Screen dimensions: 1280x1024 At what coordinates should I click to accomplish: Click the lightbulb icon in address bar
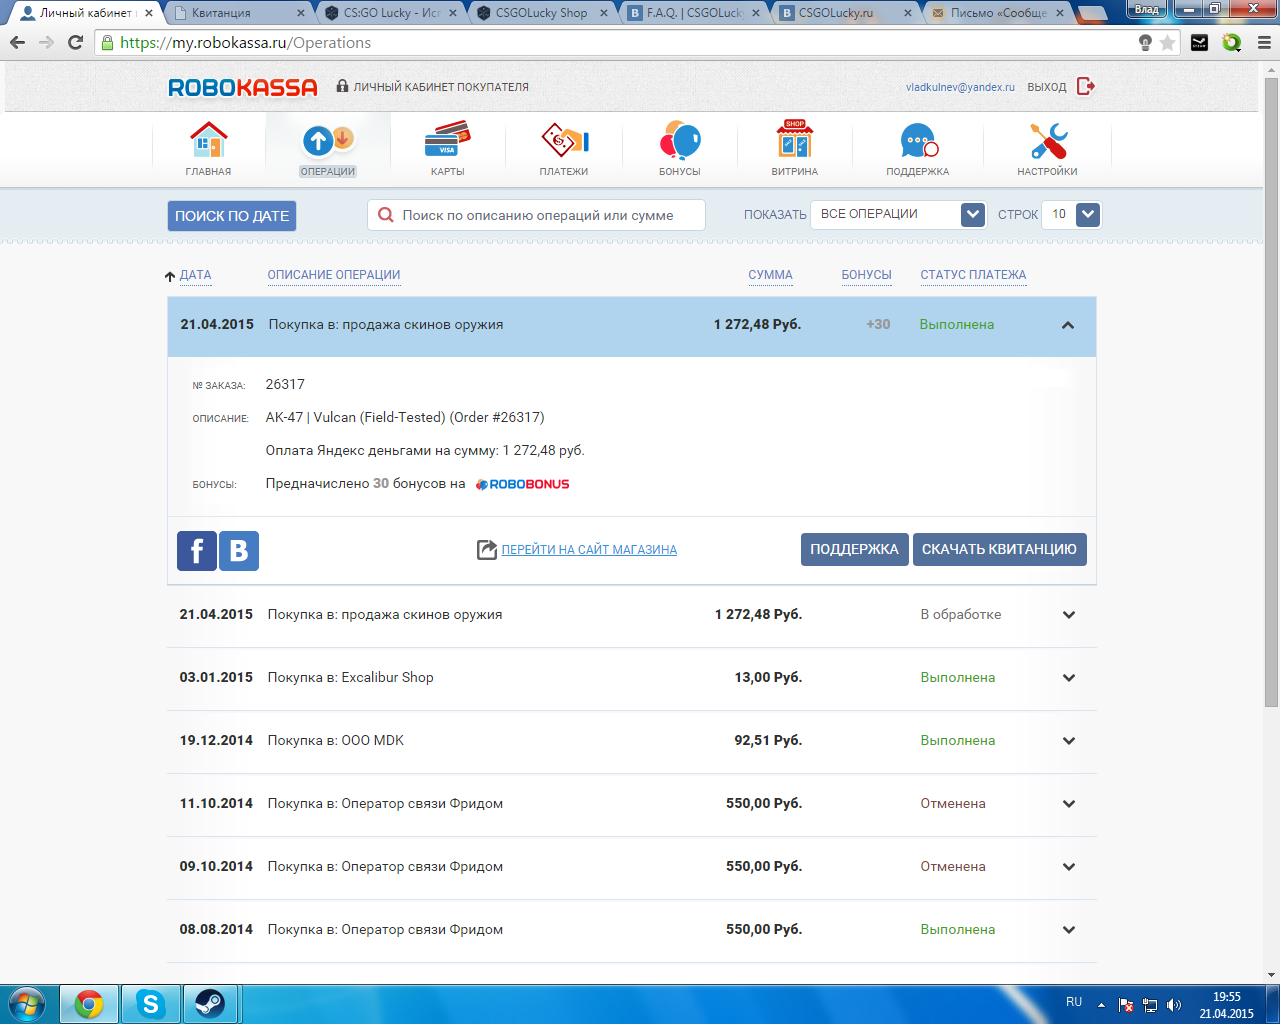pyautogui.click(x=1146, y=43)
